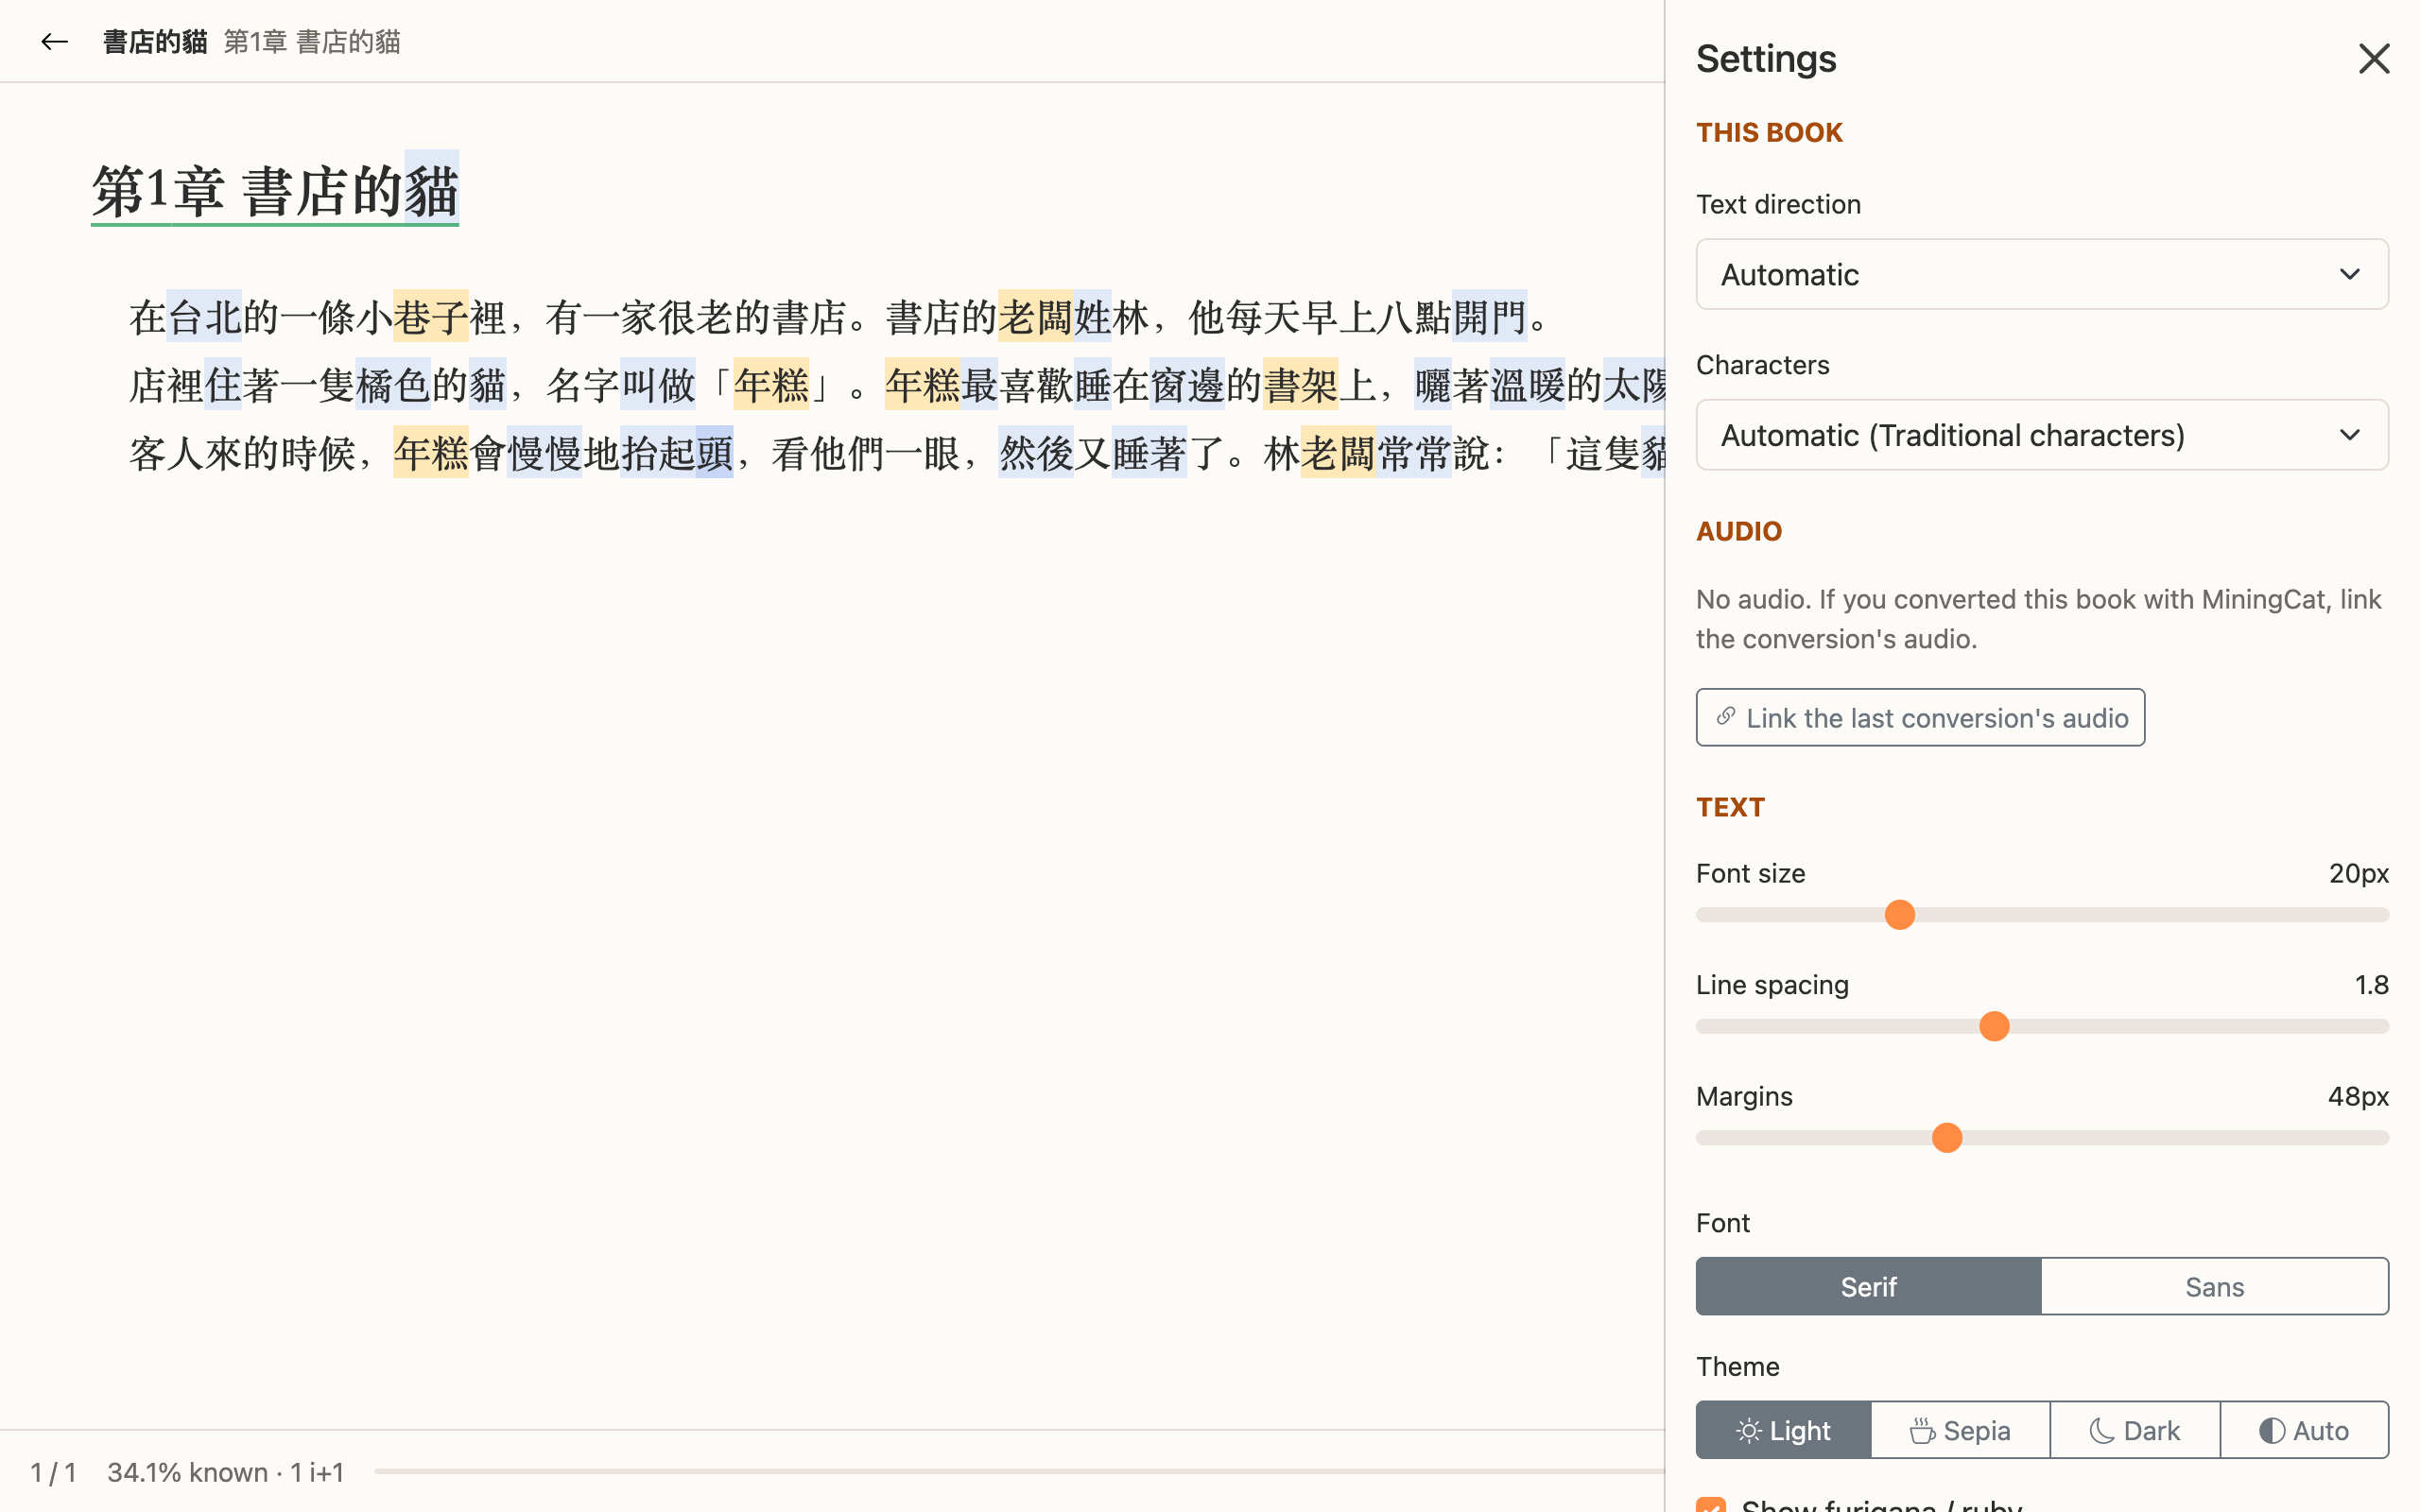Click the 34.1% known status text
Screen dimensions: 2420x1512
(188, 1472)
